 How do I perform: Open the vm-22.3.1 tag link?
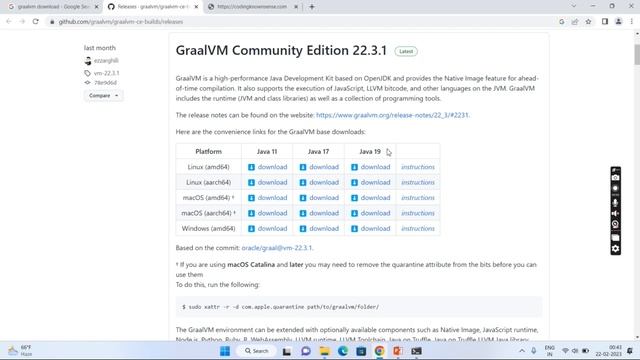tap(107, 73)
